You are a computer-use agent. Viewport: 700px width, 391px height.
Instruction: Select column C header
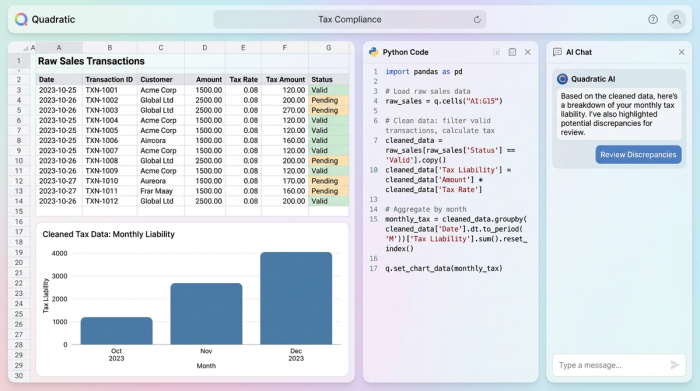click(161, 48)
